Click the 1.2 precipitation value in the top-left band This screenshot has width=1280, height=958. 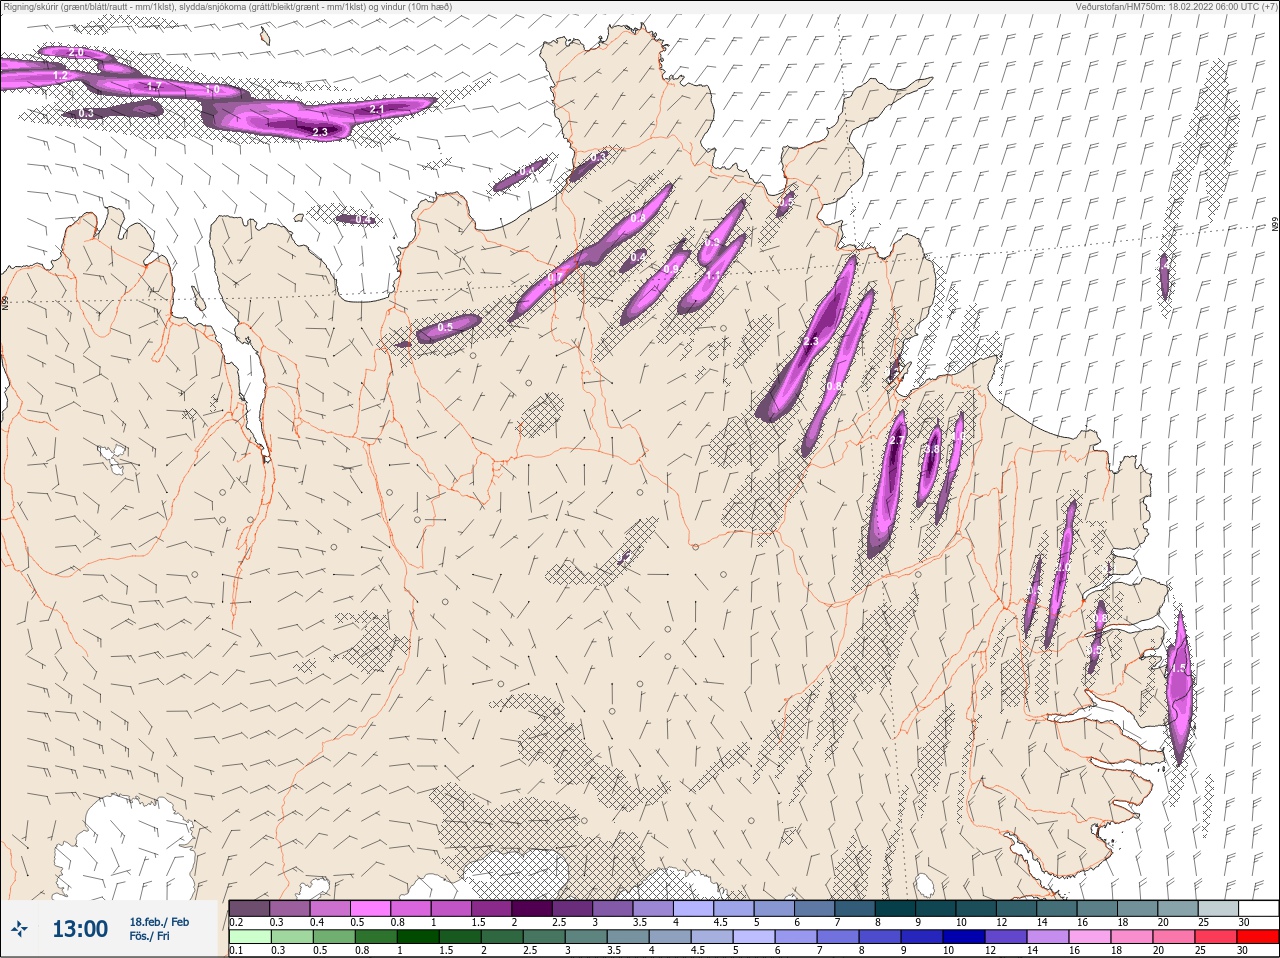click(60, 76)
